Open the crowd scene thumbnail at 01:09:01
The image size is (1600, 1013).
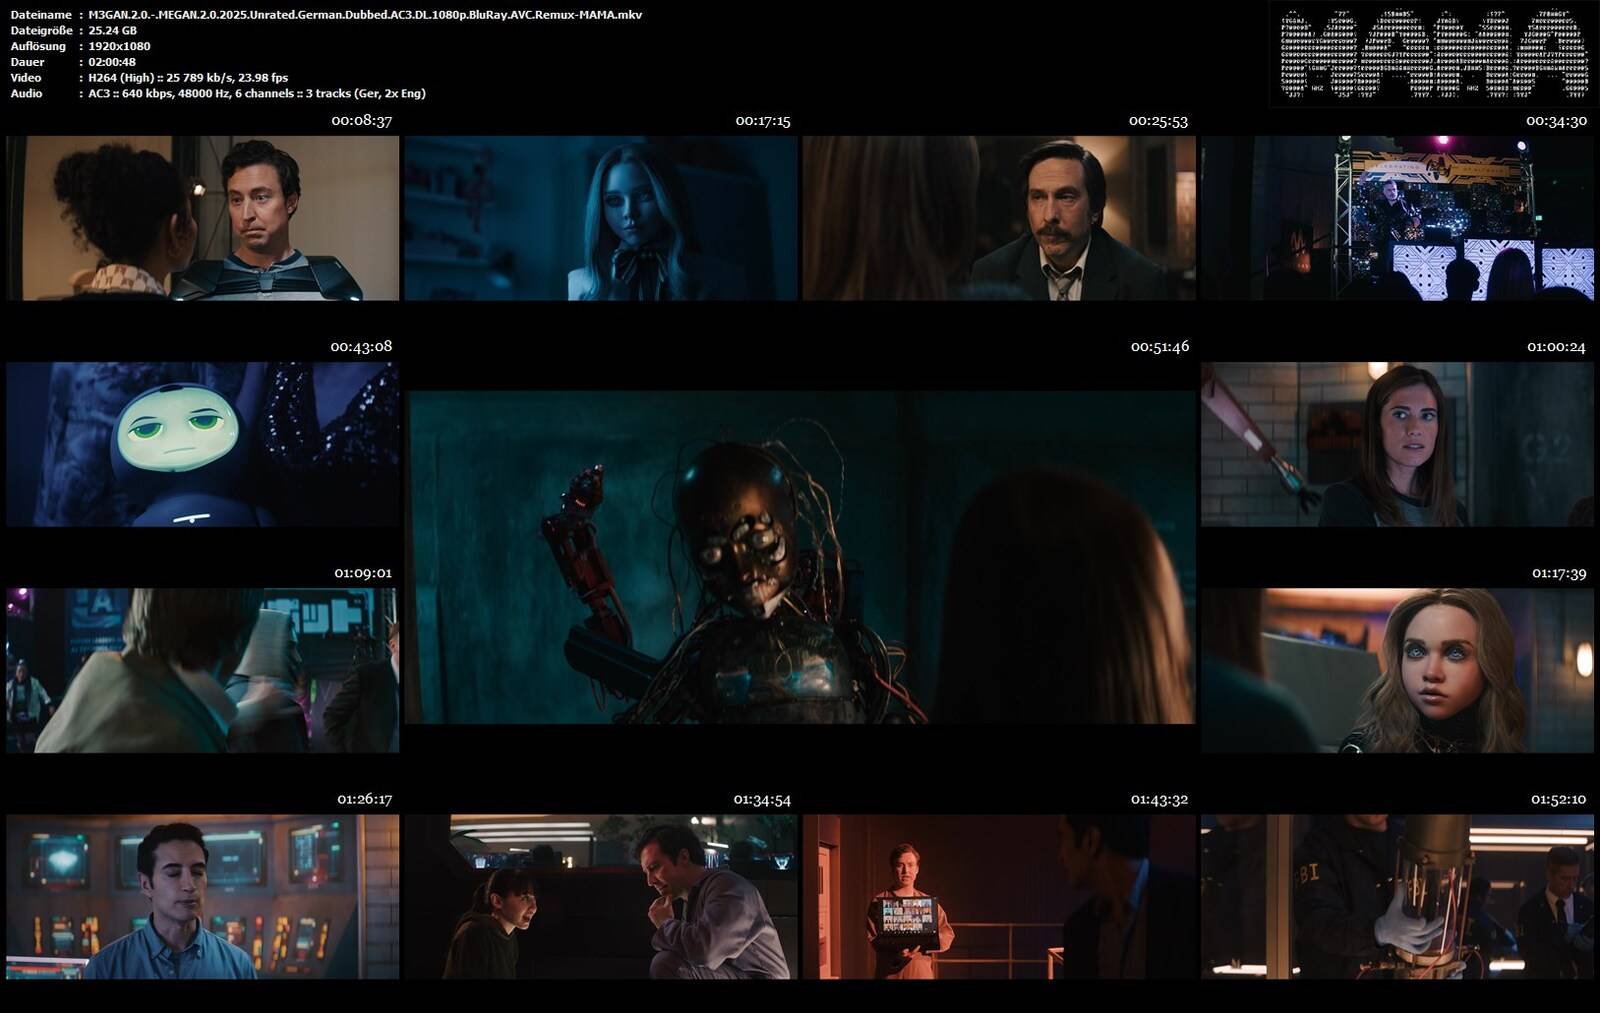203,670
